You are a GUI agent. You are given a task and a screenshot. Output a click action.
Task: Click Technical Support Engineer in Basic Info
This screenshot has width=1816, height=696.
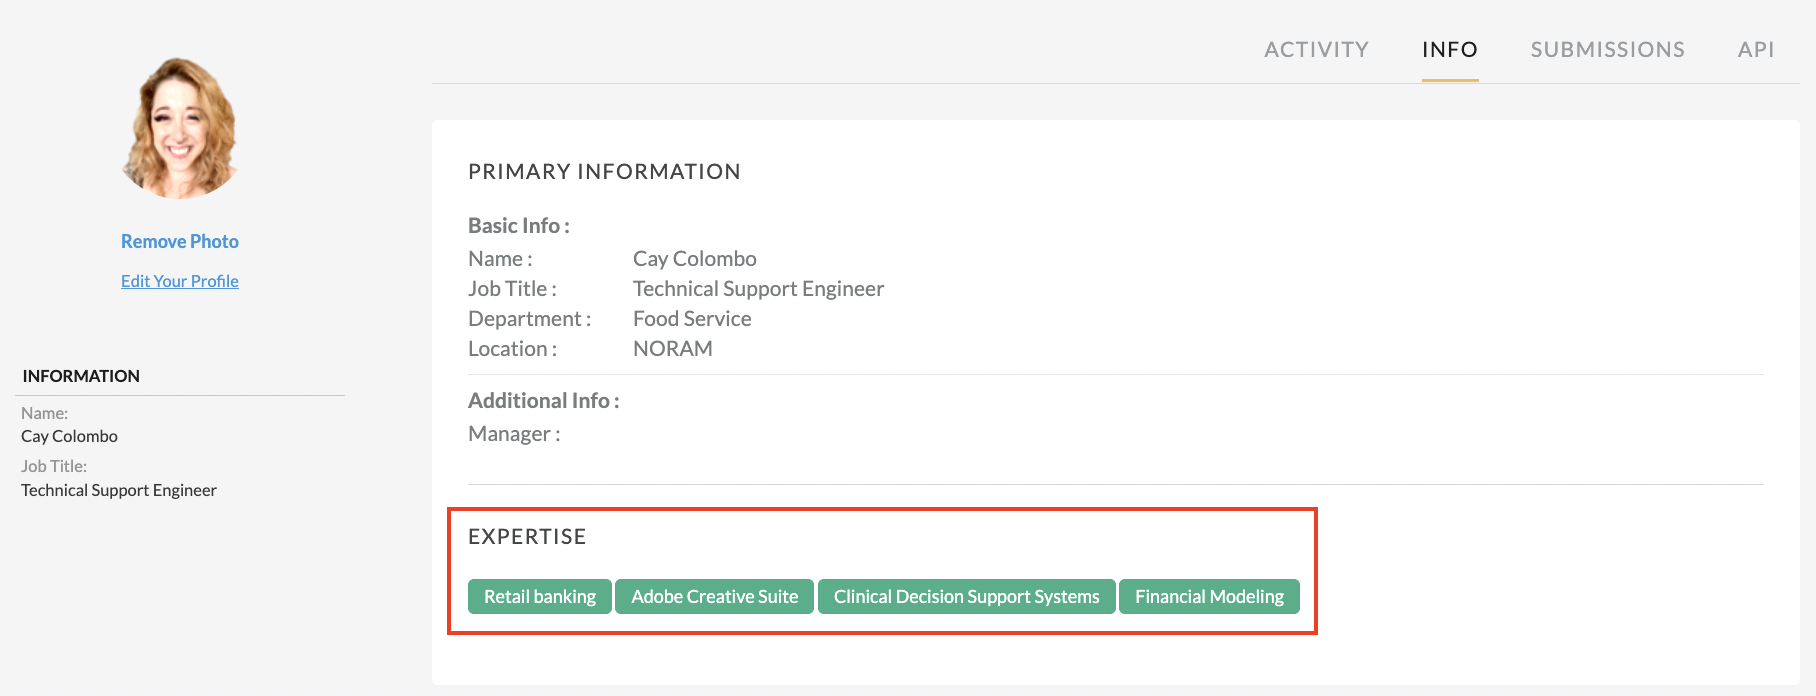pos(758,289)
